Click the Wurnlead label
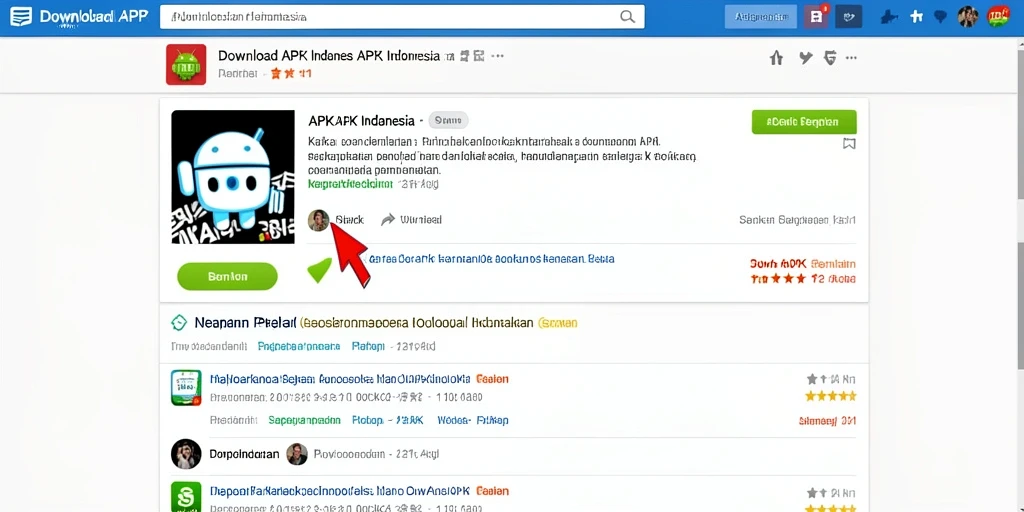The width and height of the screenshot is (1024, 512). click(421, 219)
